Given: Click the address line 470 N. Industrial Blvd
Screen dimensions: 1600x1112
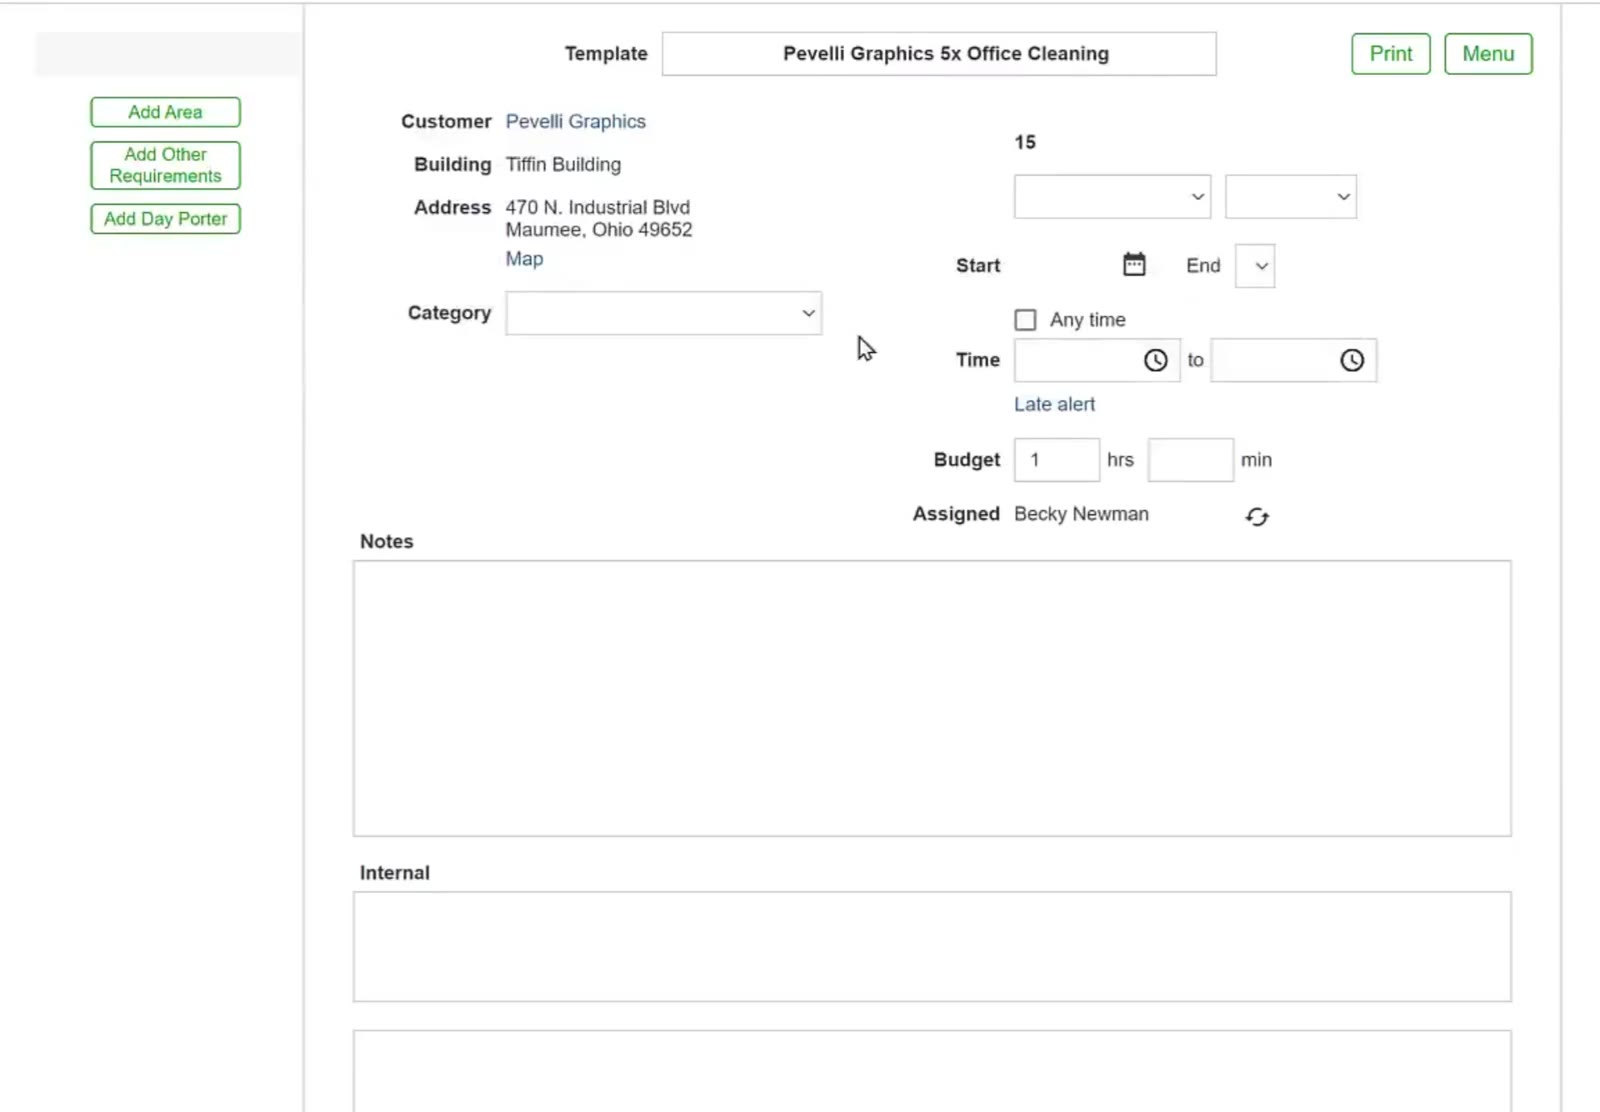Looking at the screenshot, I should click(x=597, y=207).
